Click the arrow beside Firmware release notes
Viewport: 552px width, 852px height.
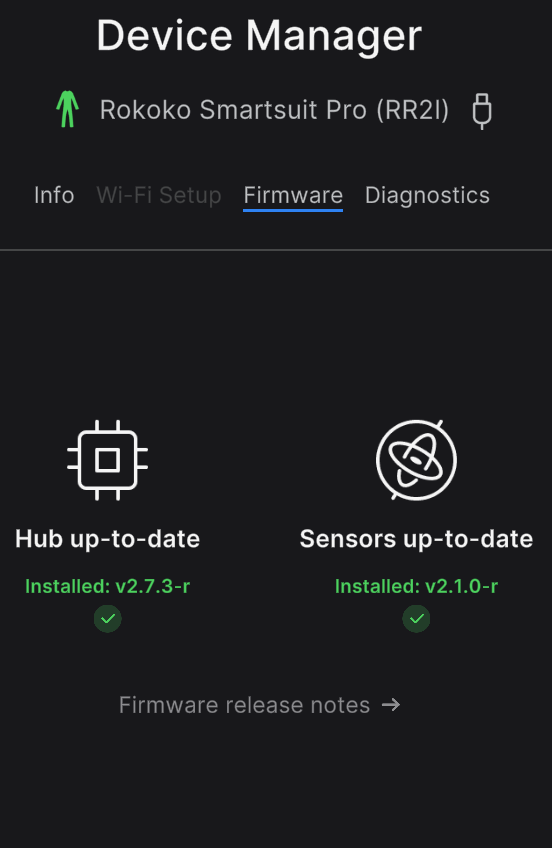pyautogui.click(x=391, y=705)
